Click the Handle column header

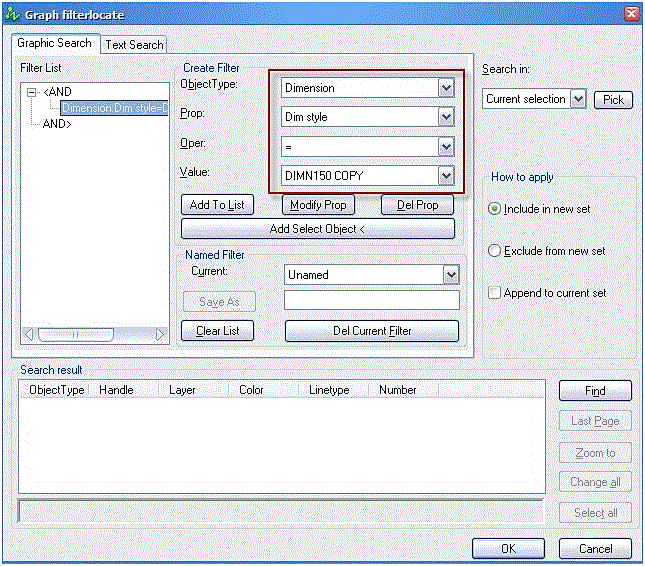click(x=124, y=390)
